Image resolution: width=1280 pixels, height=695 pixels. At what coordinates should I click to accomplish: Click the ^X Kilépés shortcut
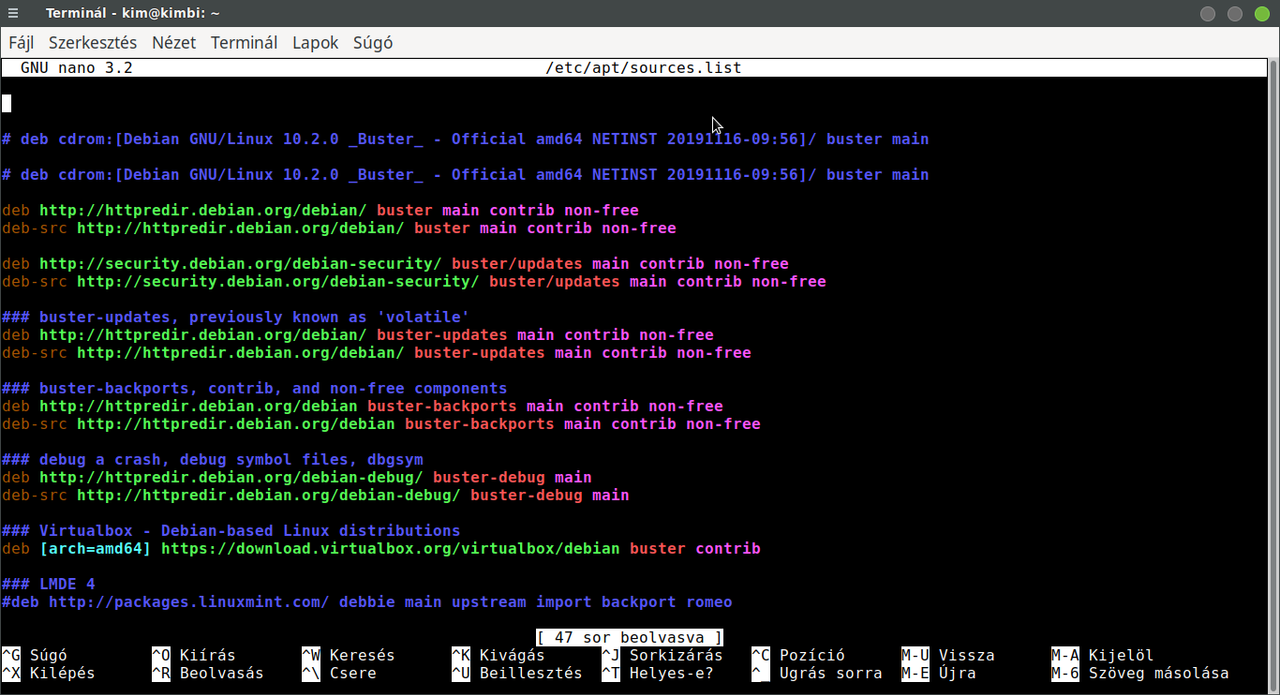coord(49,673)
